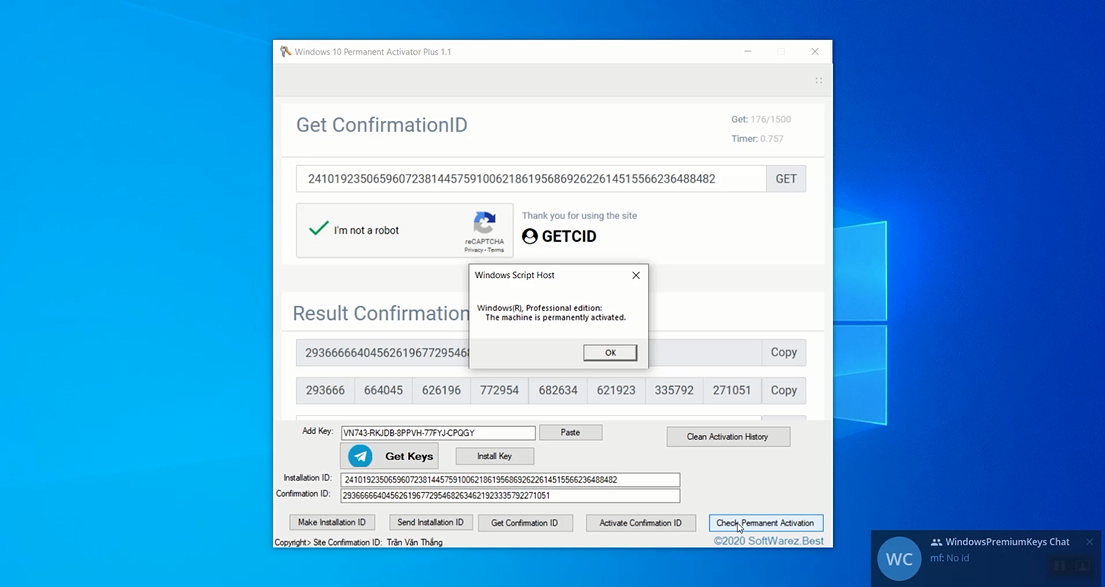
Task: Click the SoftWarez.Best copyright link
Action: pos(768,540)
